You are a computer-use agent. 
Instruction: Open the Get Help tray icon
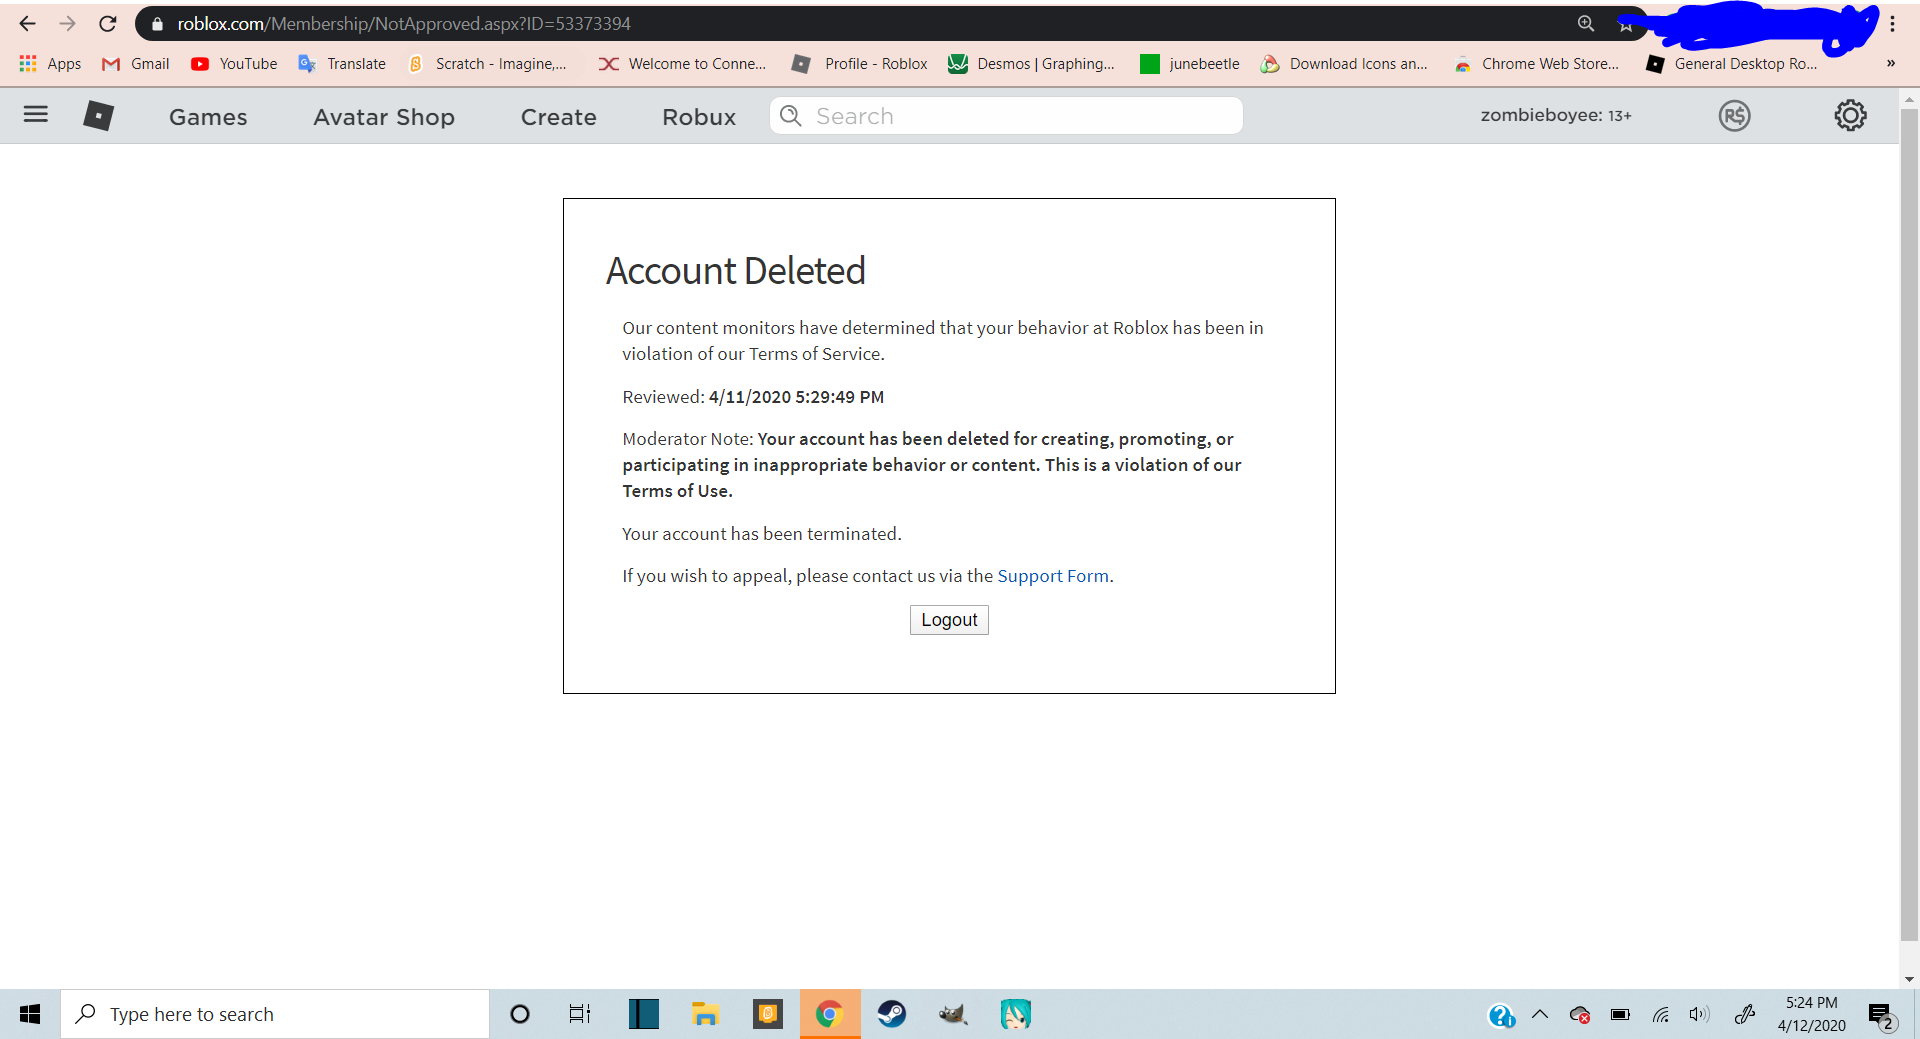1501,1015
